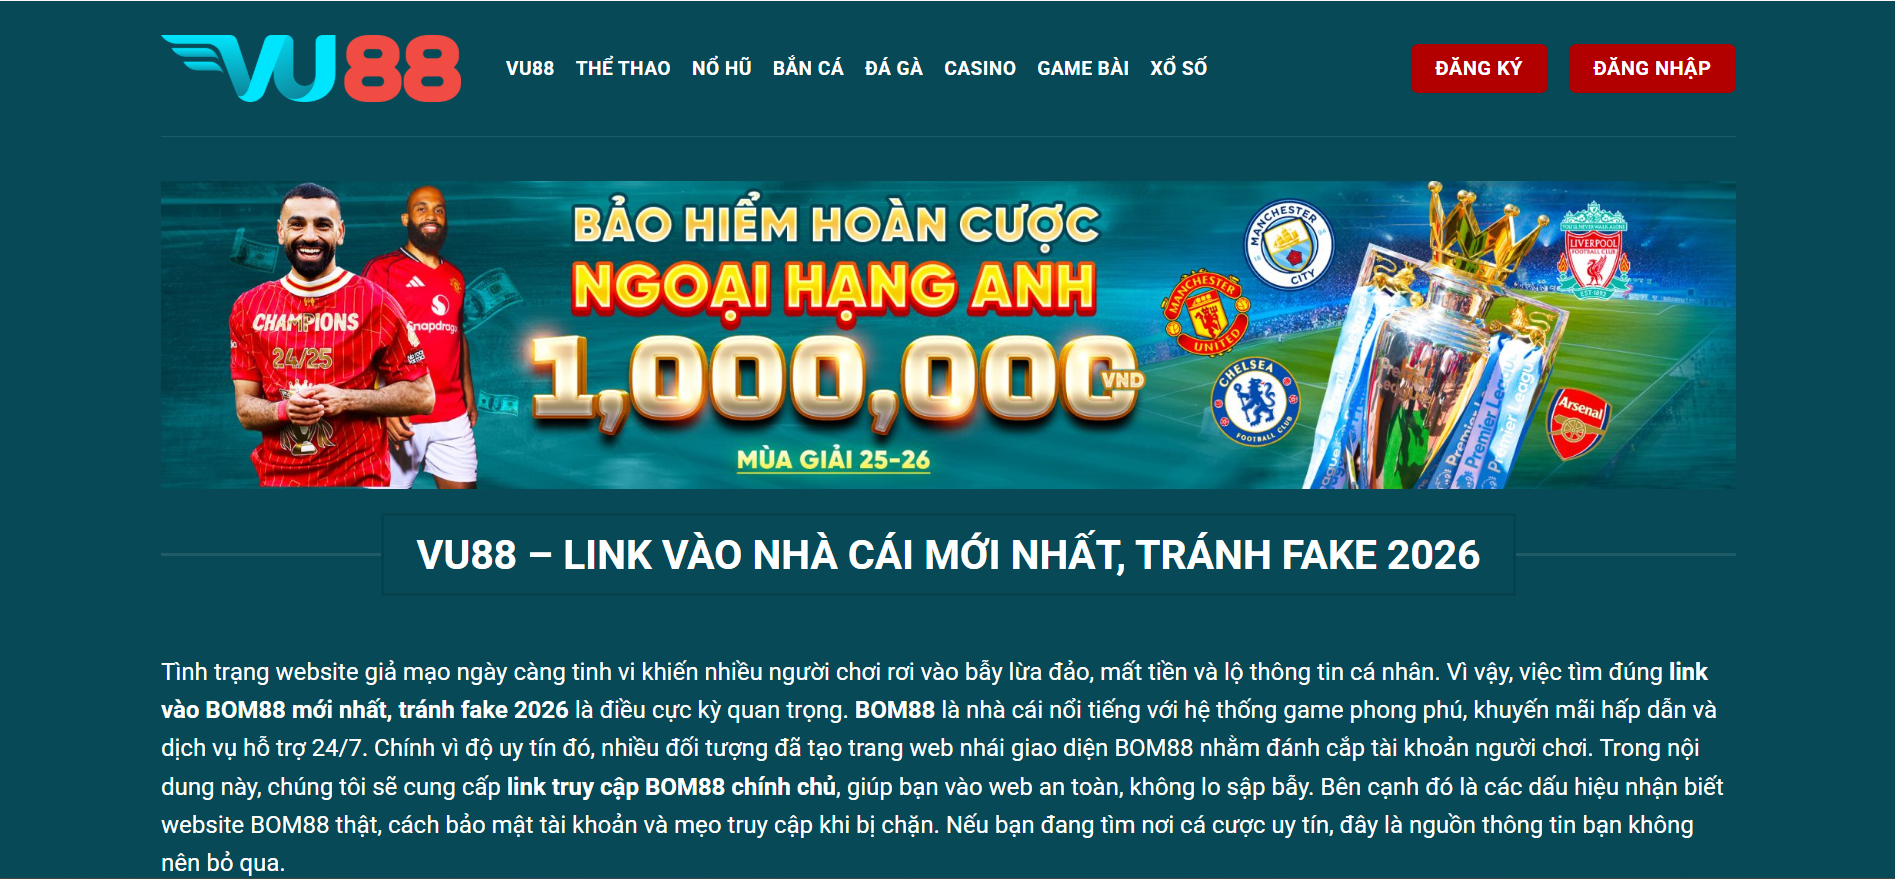
Task: Click the Chelsea club crest
Action: pyautogui.click(x=1256, y=402)
